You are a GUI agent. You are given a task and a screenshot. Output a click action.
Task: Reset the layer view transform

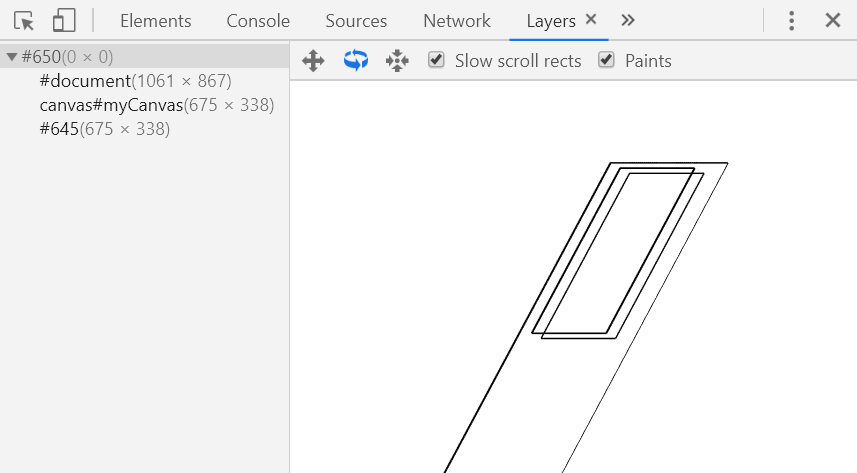(397, 61)
